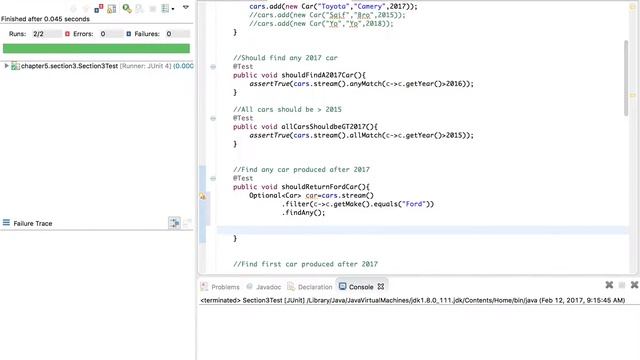Click the grayed Next Failed Test arrow
640x360 pixels.
[73, 9]
